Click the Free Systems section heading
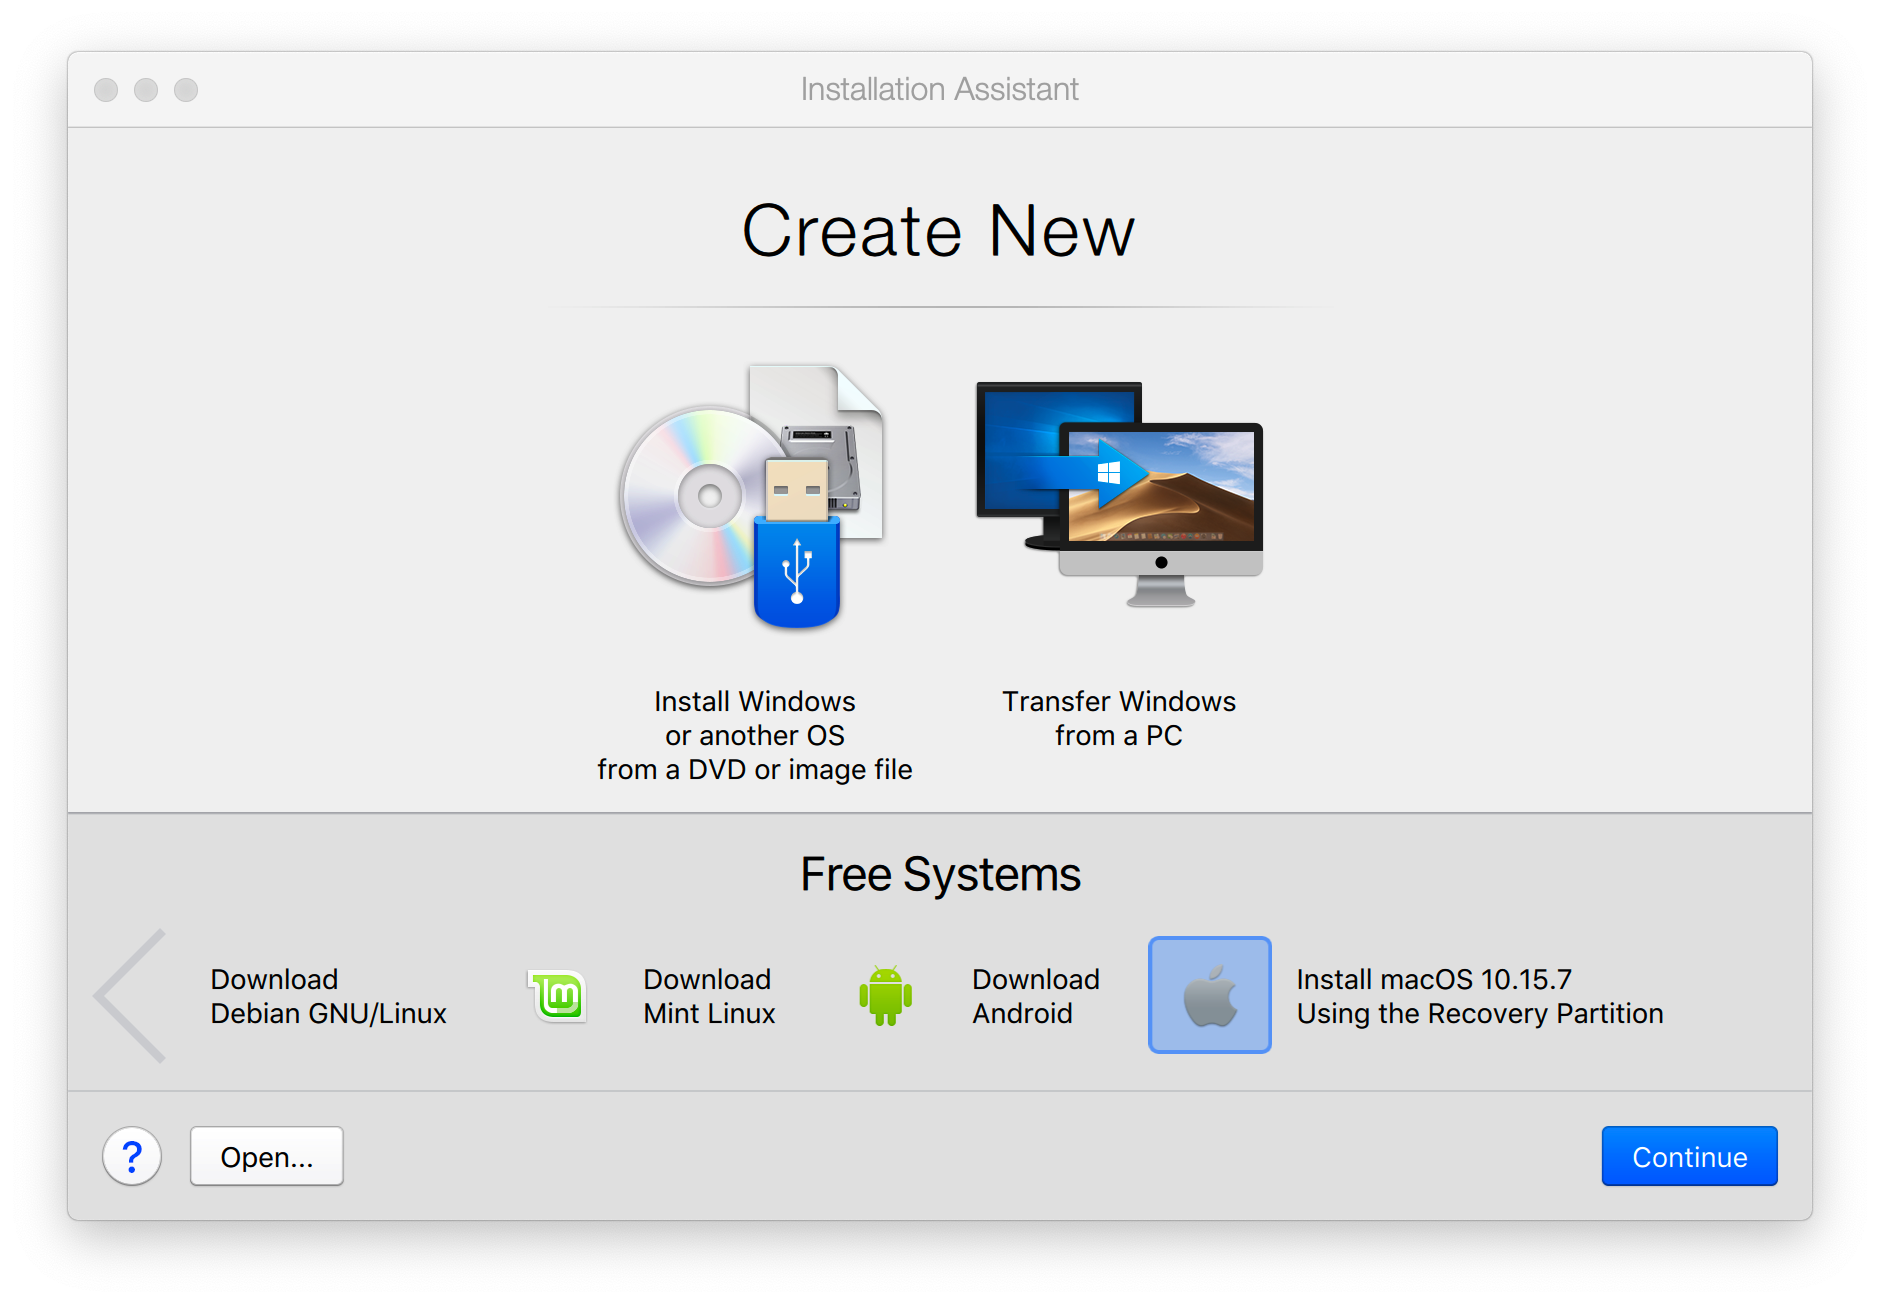Viewport: 1880px width, 1304px height. tap(940, 874)
